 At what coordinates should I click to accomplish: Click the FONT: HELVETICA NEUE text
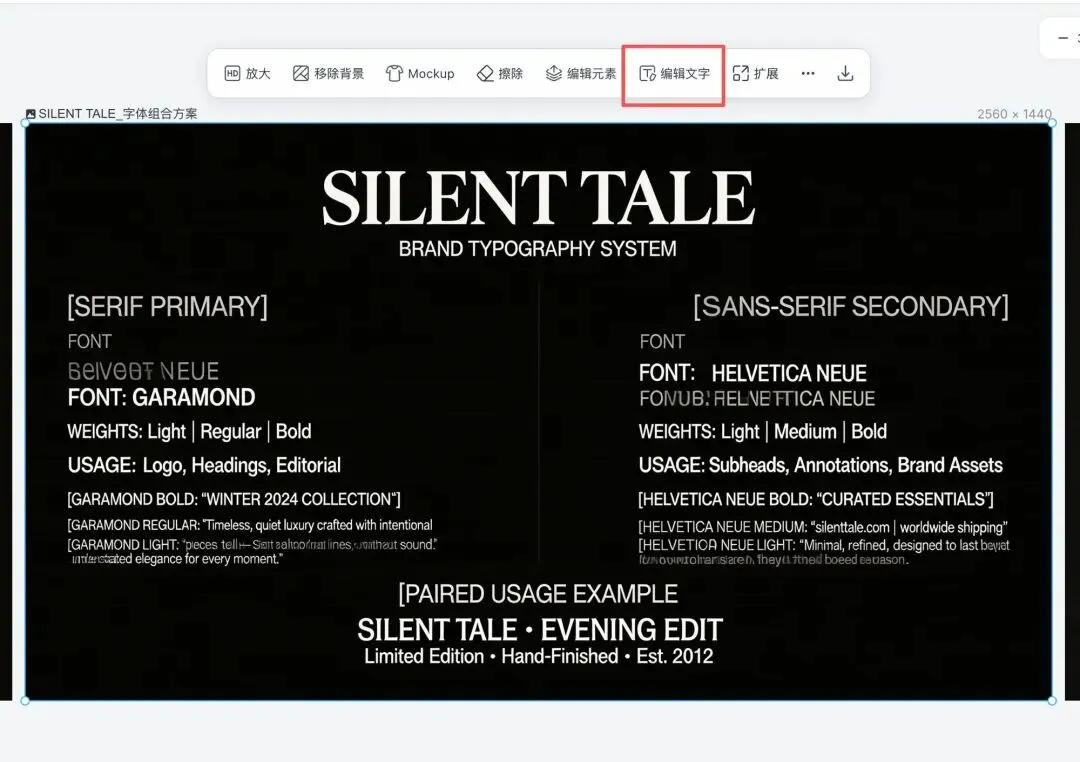pos(752,373)
